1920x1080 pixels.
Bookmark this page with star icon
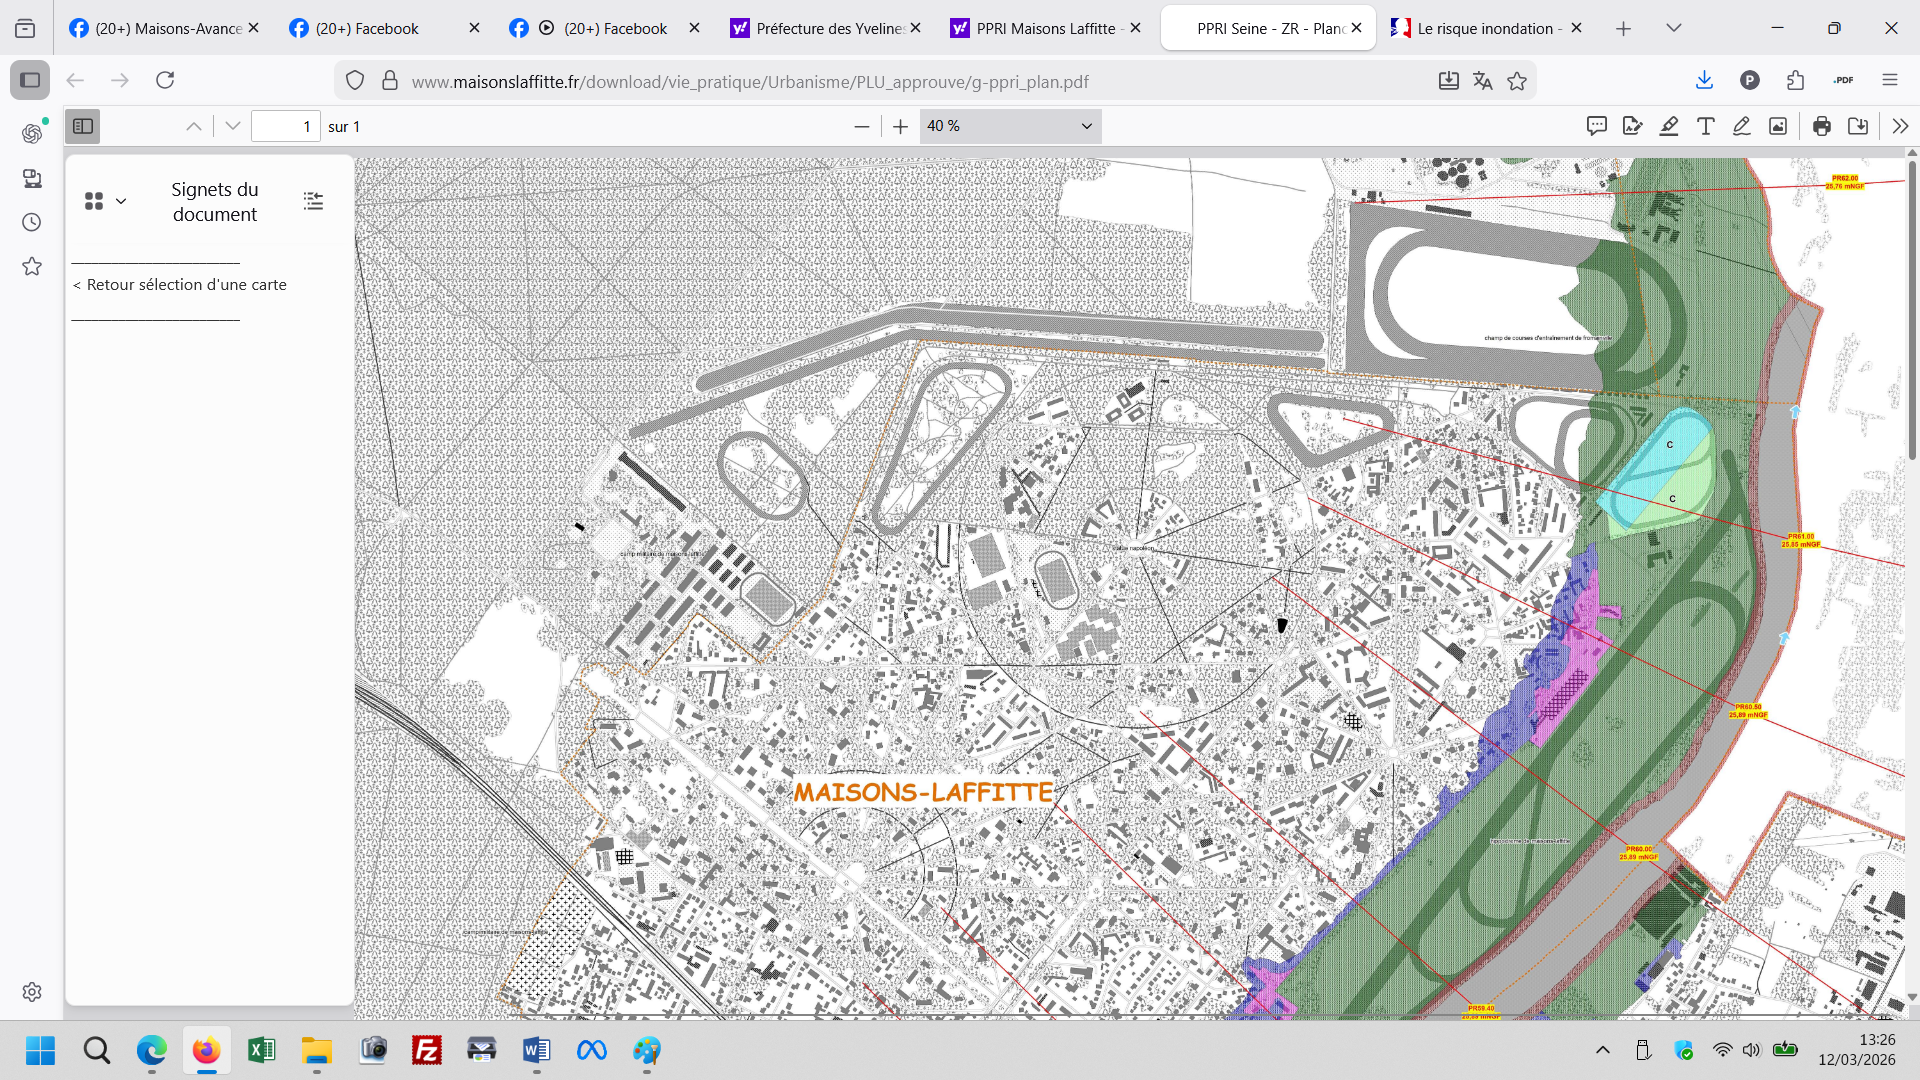coord(1517,81)
